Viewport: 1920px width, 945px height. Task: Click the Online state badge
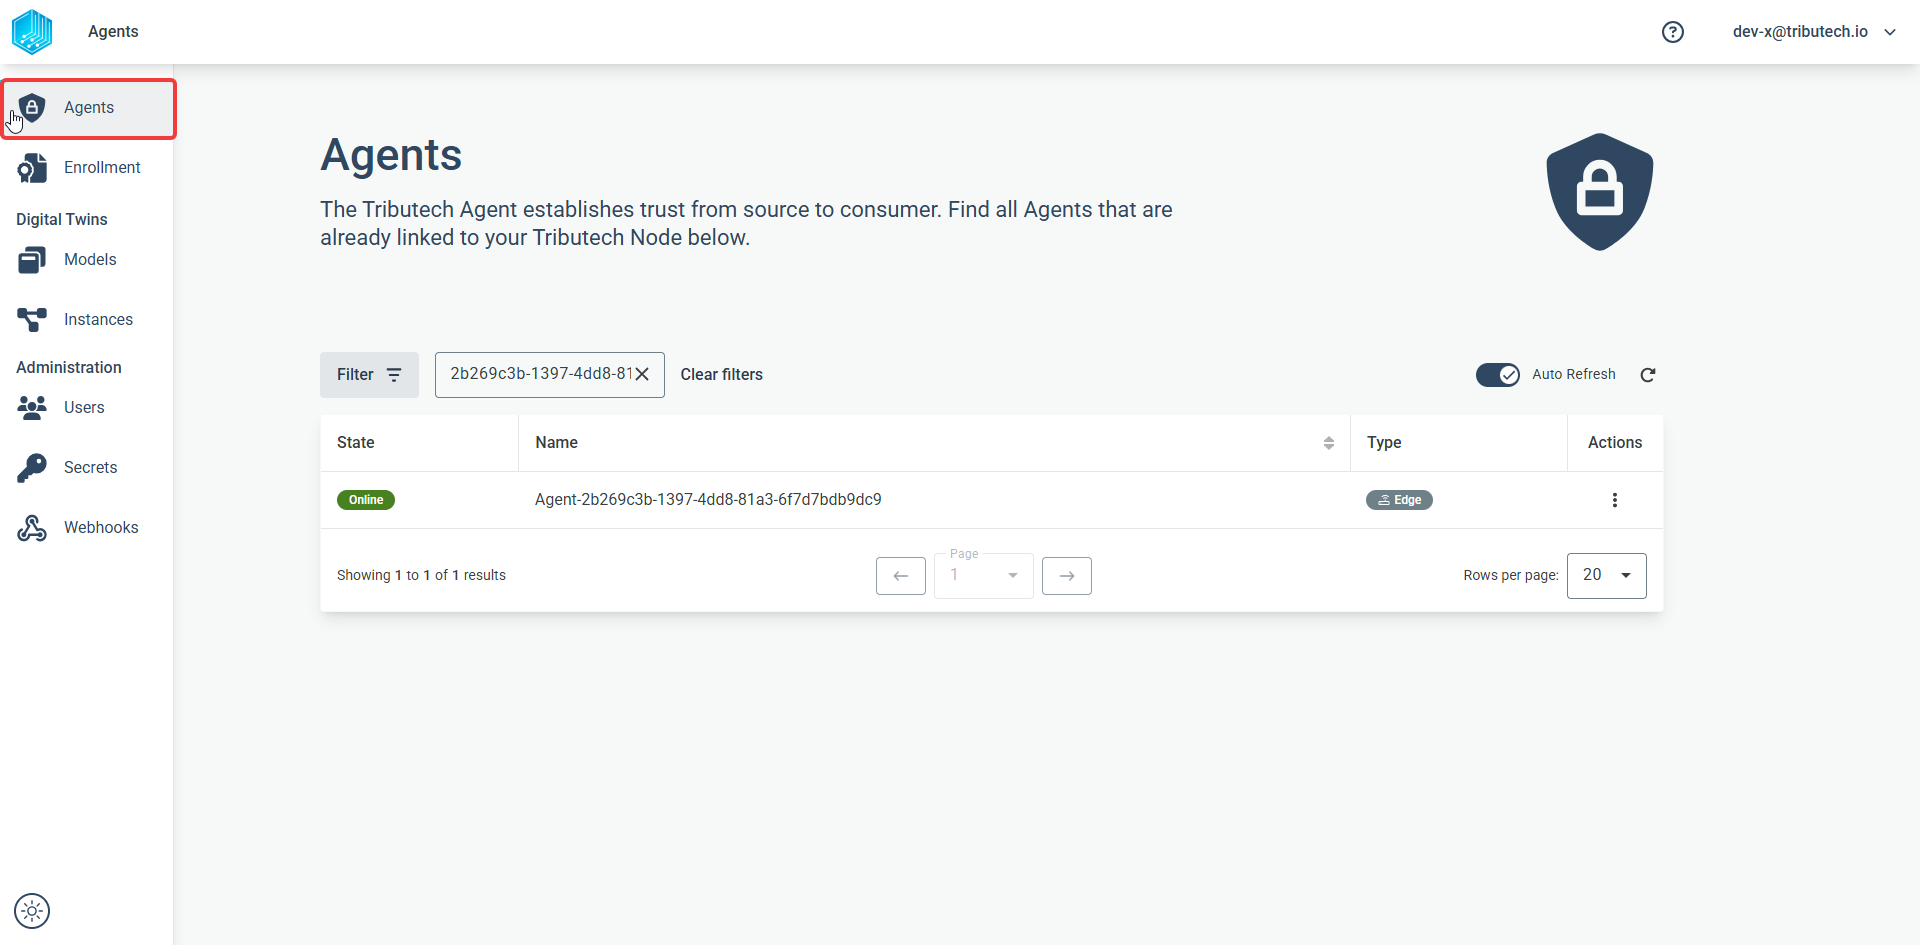click(366, 500)
